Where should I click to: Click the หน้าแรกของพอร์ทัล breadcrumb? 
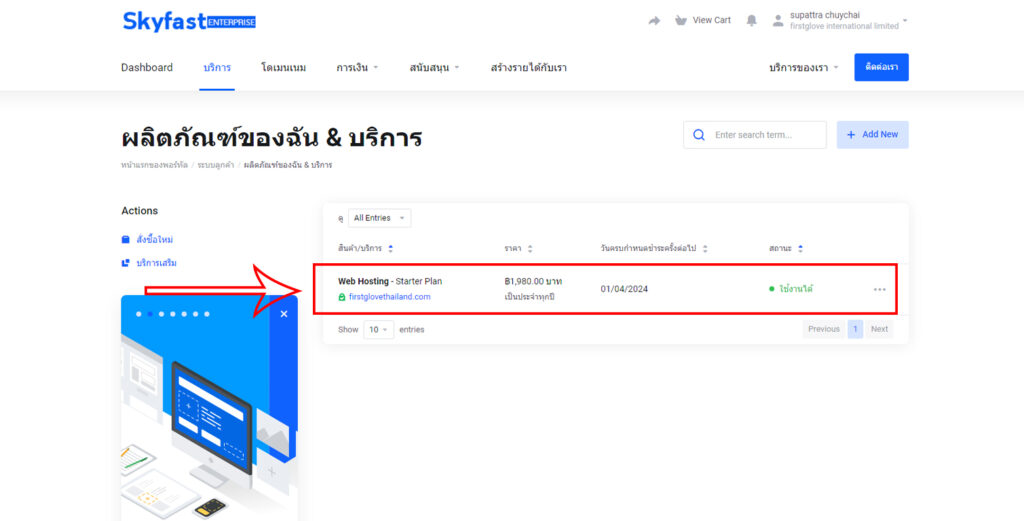tap(154, 165)
